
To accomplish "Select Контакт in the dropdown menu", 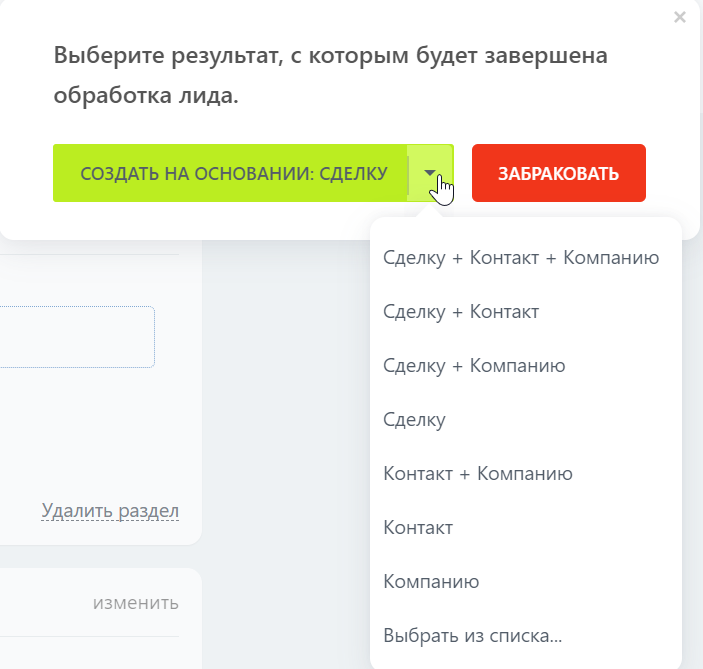I will click(x=418, y=528).
